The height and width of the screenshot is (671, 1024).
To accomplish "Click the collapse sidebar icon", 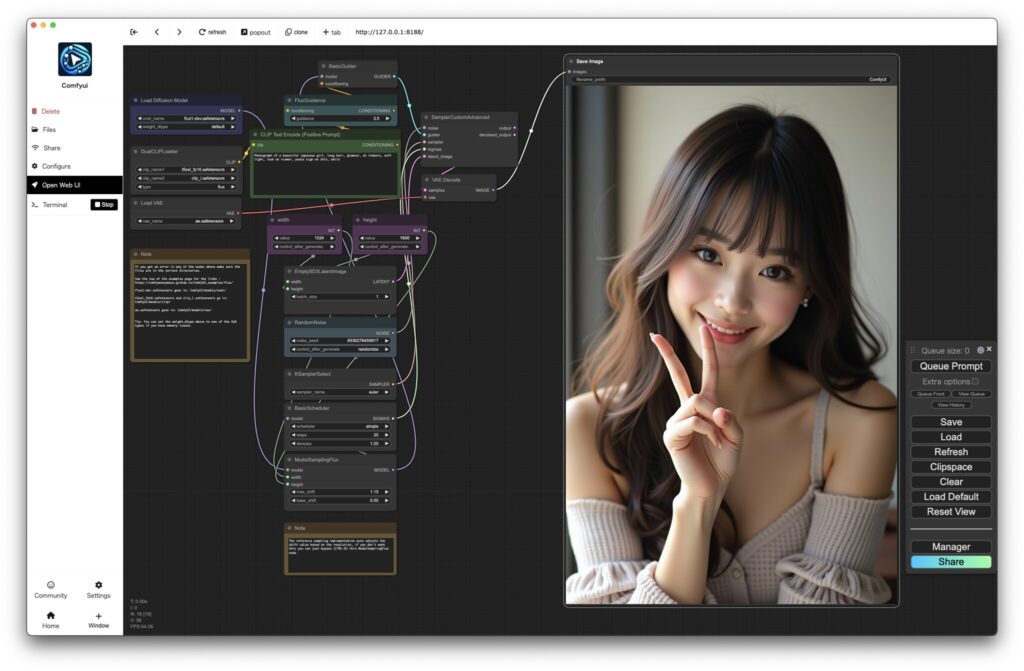I will coord(134,32).
